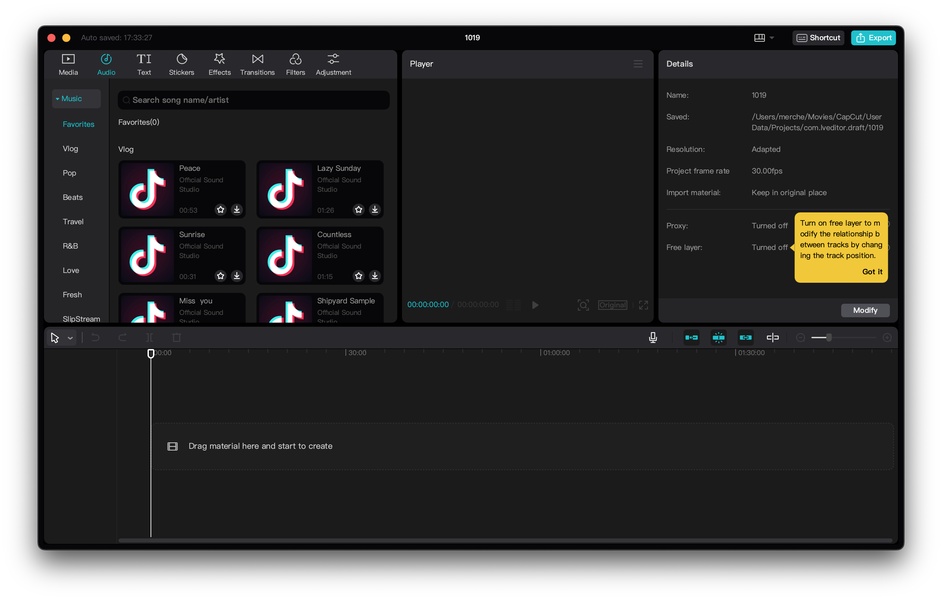Click the player fullscreen icon
The height and width of the screenshot is (600, 942).
coord(643,305)
